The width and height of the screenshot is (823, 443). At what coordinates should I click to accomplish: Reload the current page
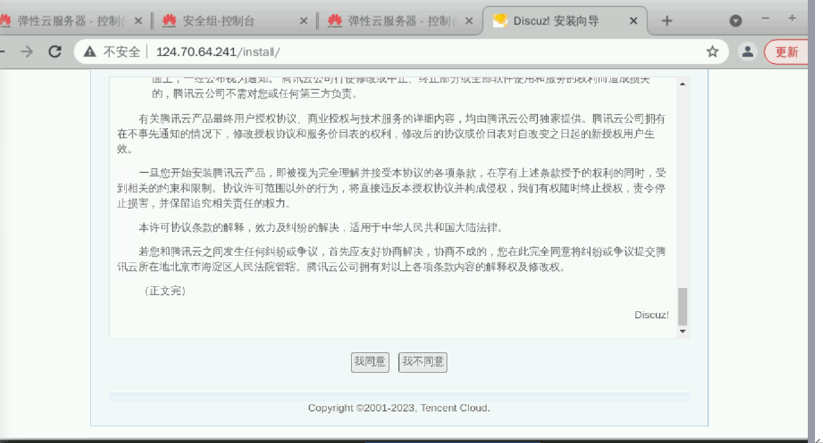pyautogui.click(x=55, y=52)
